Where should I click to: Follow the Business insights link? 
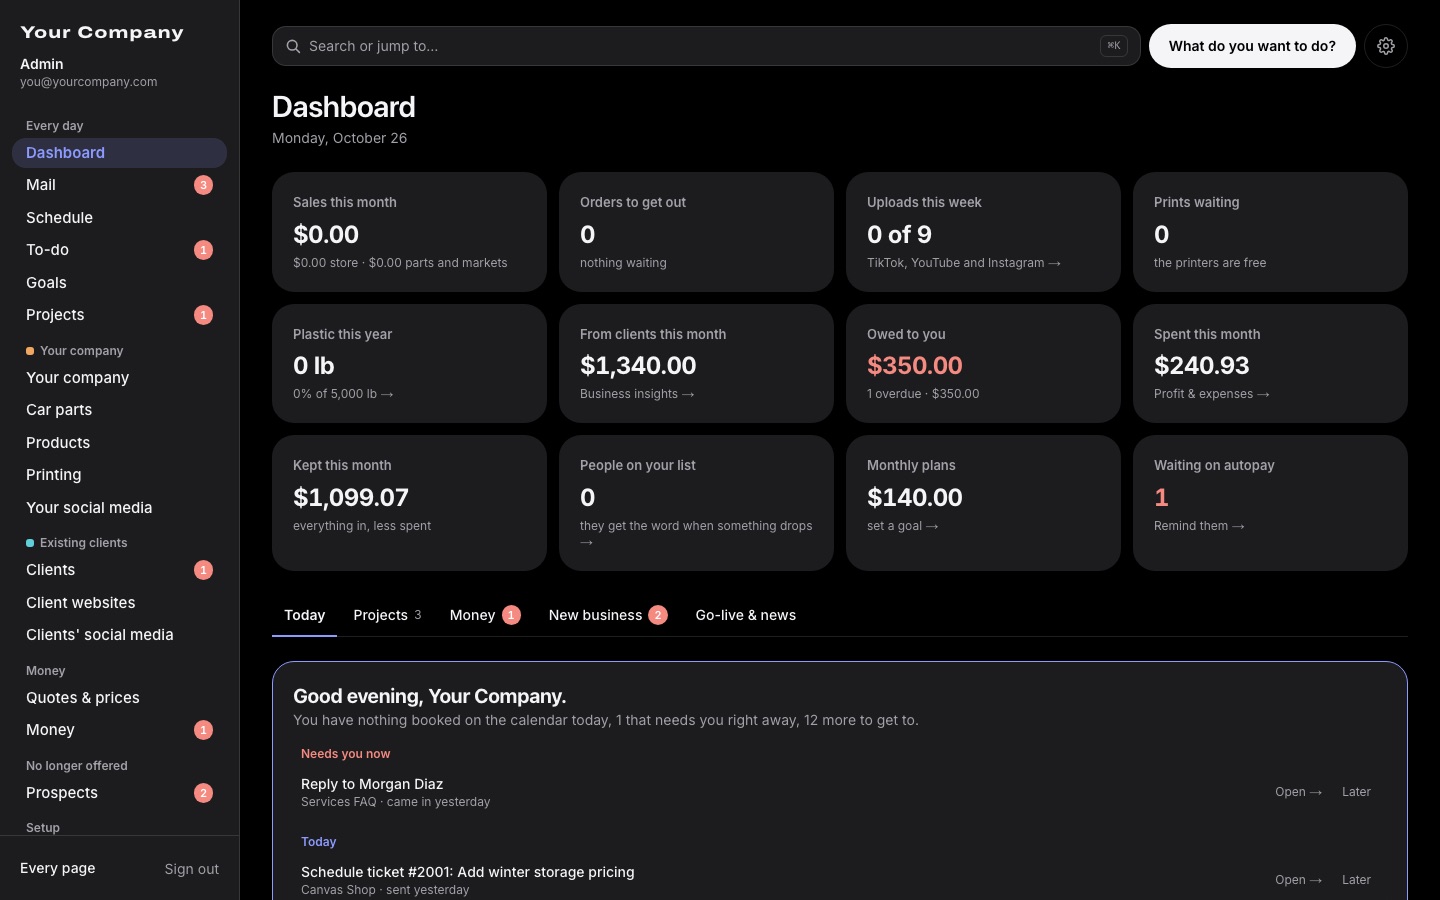tap(637, 394)
